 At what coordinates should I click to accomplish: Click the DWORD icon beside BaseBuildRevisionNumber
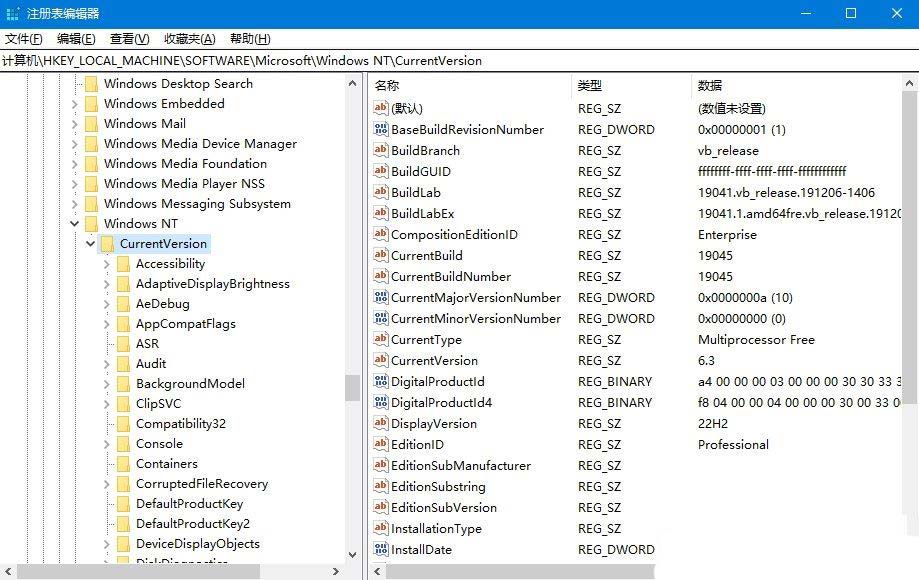coord(380,129)
